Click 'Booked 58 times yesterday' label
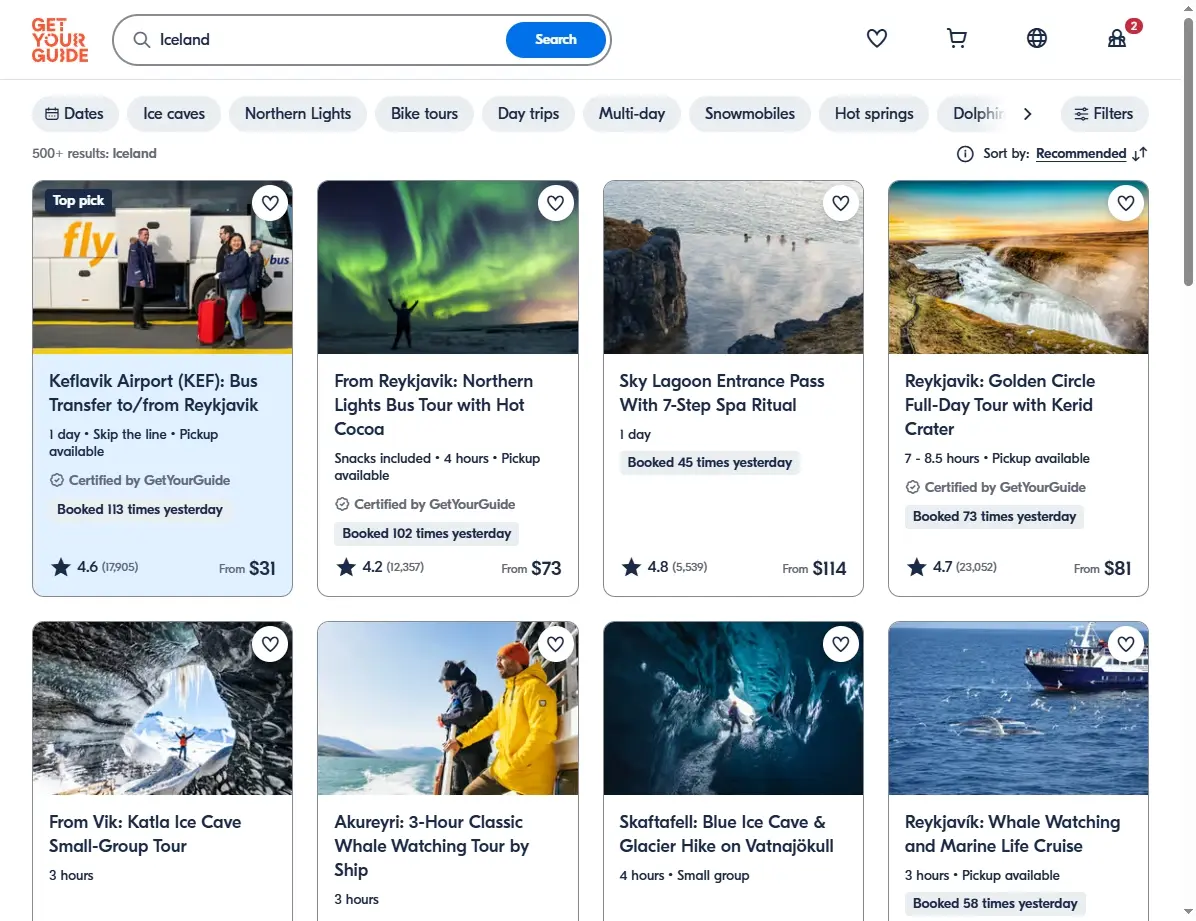Screen dimensions: 1196x921 pyautogui.click(x=995, y=903)
